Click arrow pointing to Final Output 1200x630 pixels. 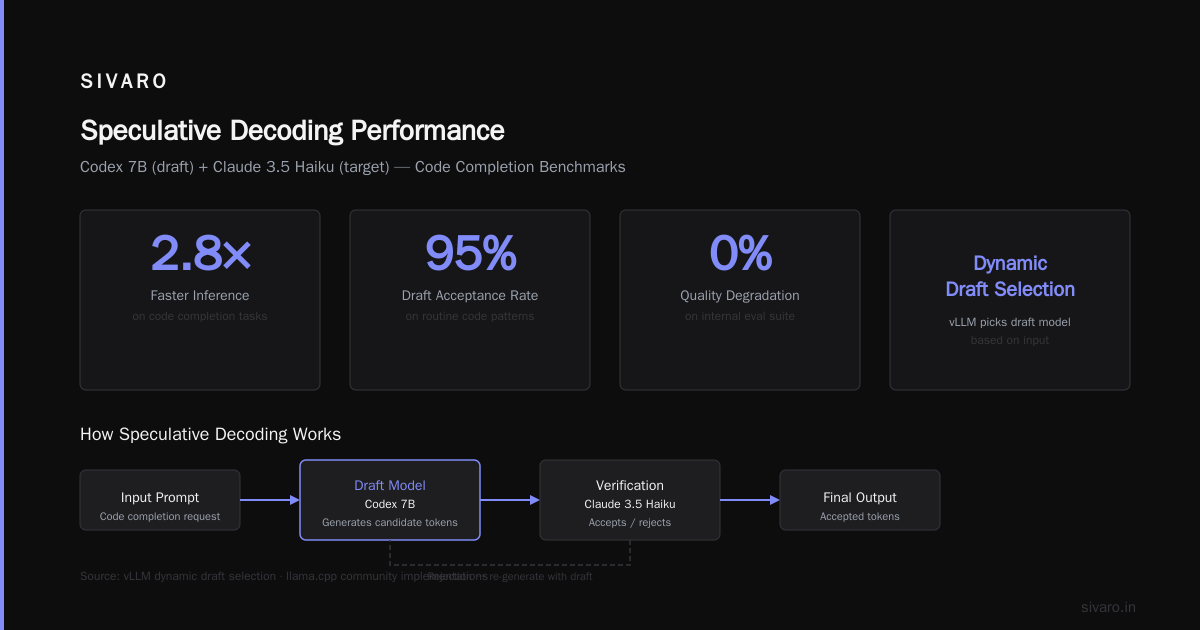pos(750,500)
